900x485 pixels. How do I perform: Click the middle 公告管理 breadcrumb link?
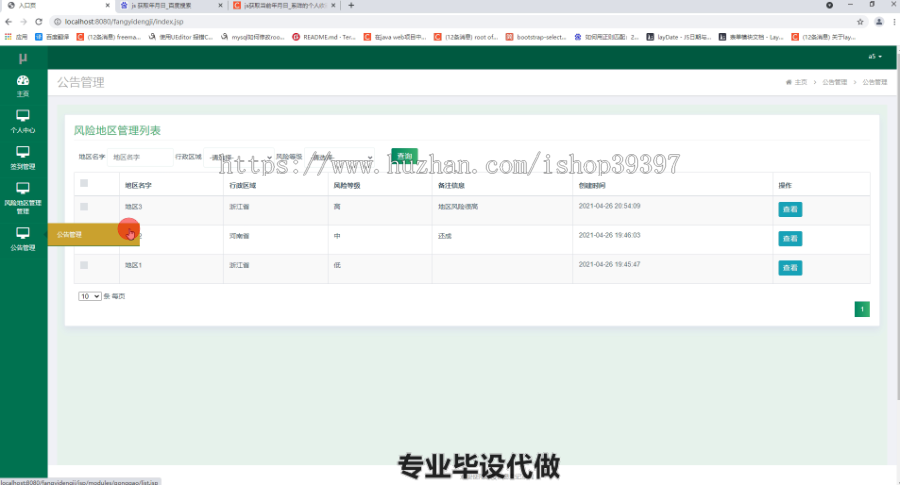coord(835,82)
